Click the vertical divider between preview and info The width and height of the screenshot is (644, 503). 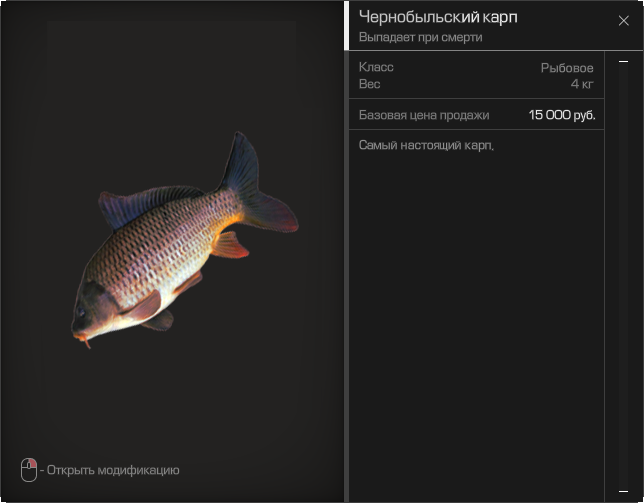[346, 251]
